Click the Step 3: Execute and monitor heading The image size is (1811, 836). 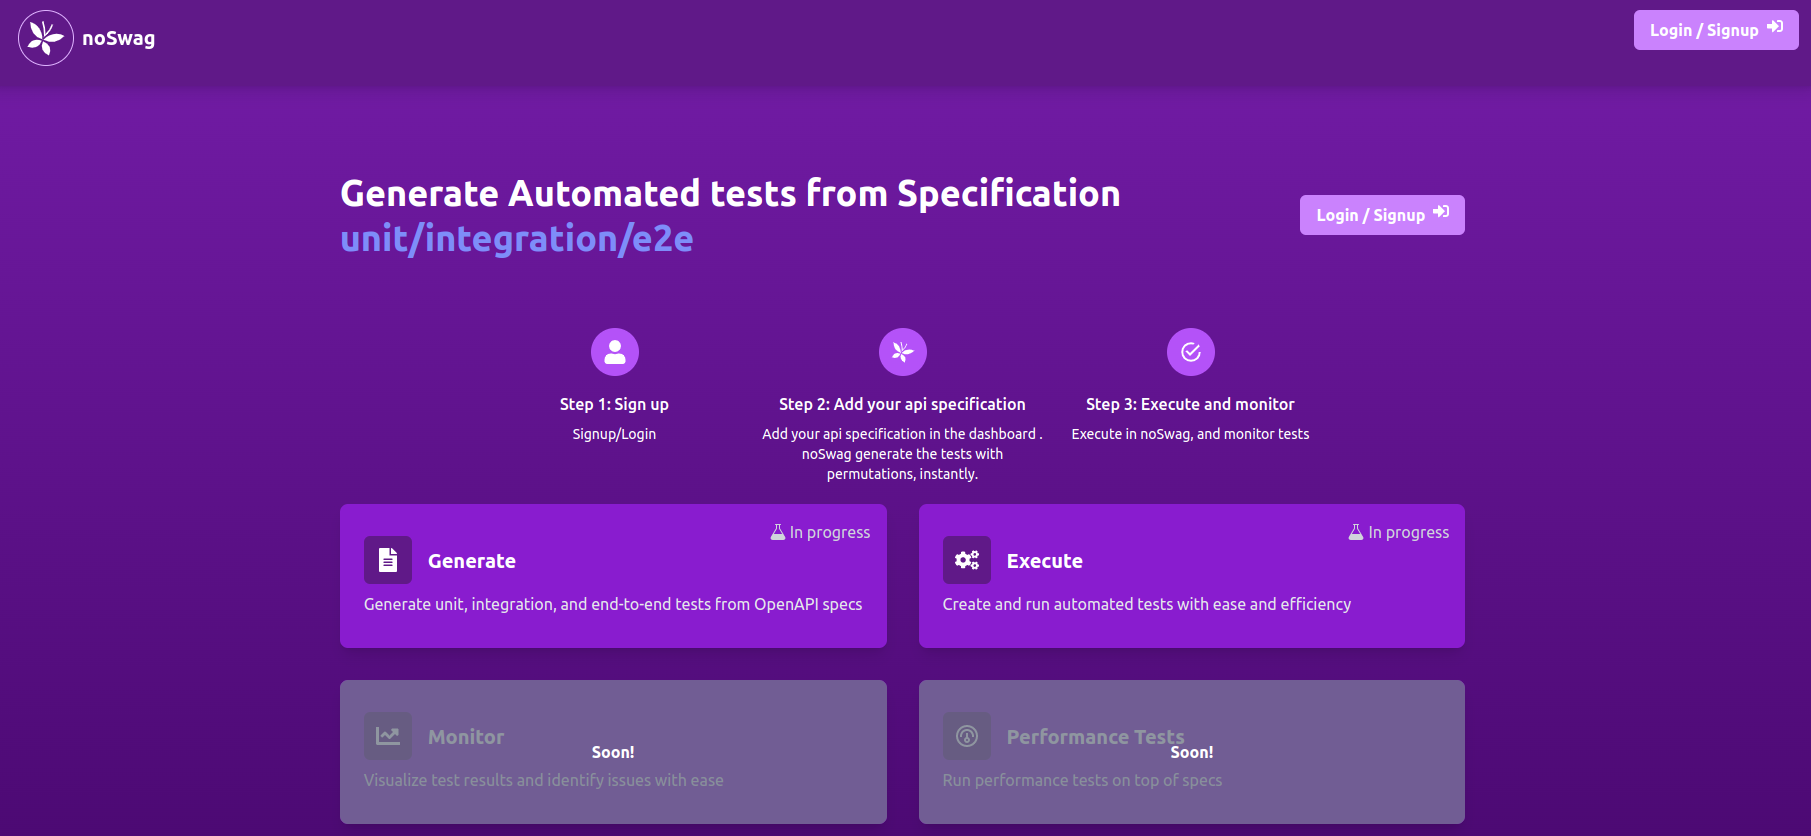(1190, 404)
